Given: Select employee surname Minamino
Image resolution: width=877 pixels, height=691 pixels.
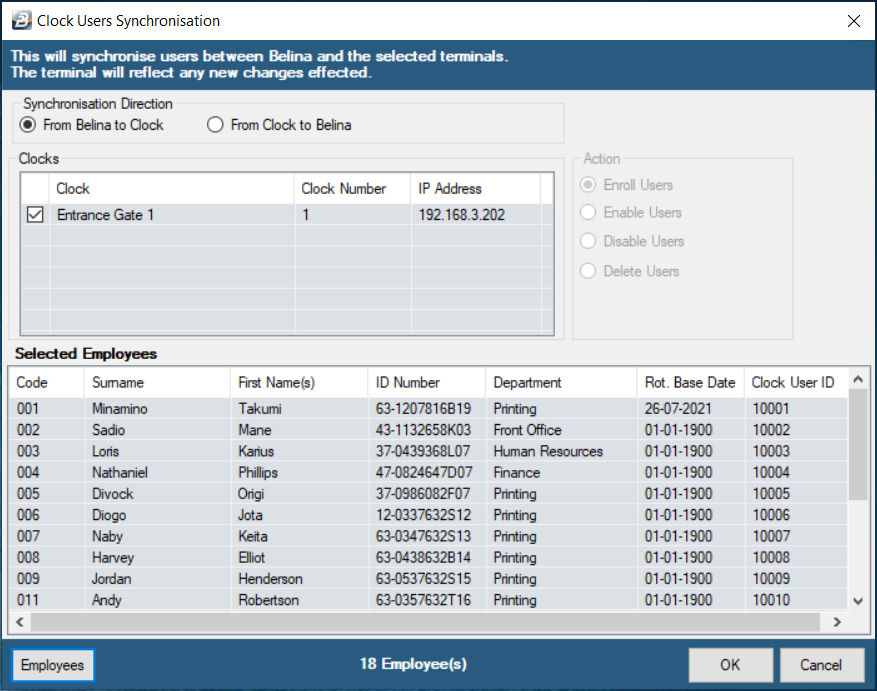Looking at the screenshot, I should (x=120, y=408).
